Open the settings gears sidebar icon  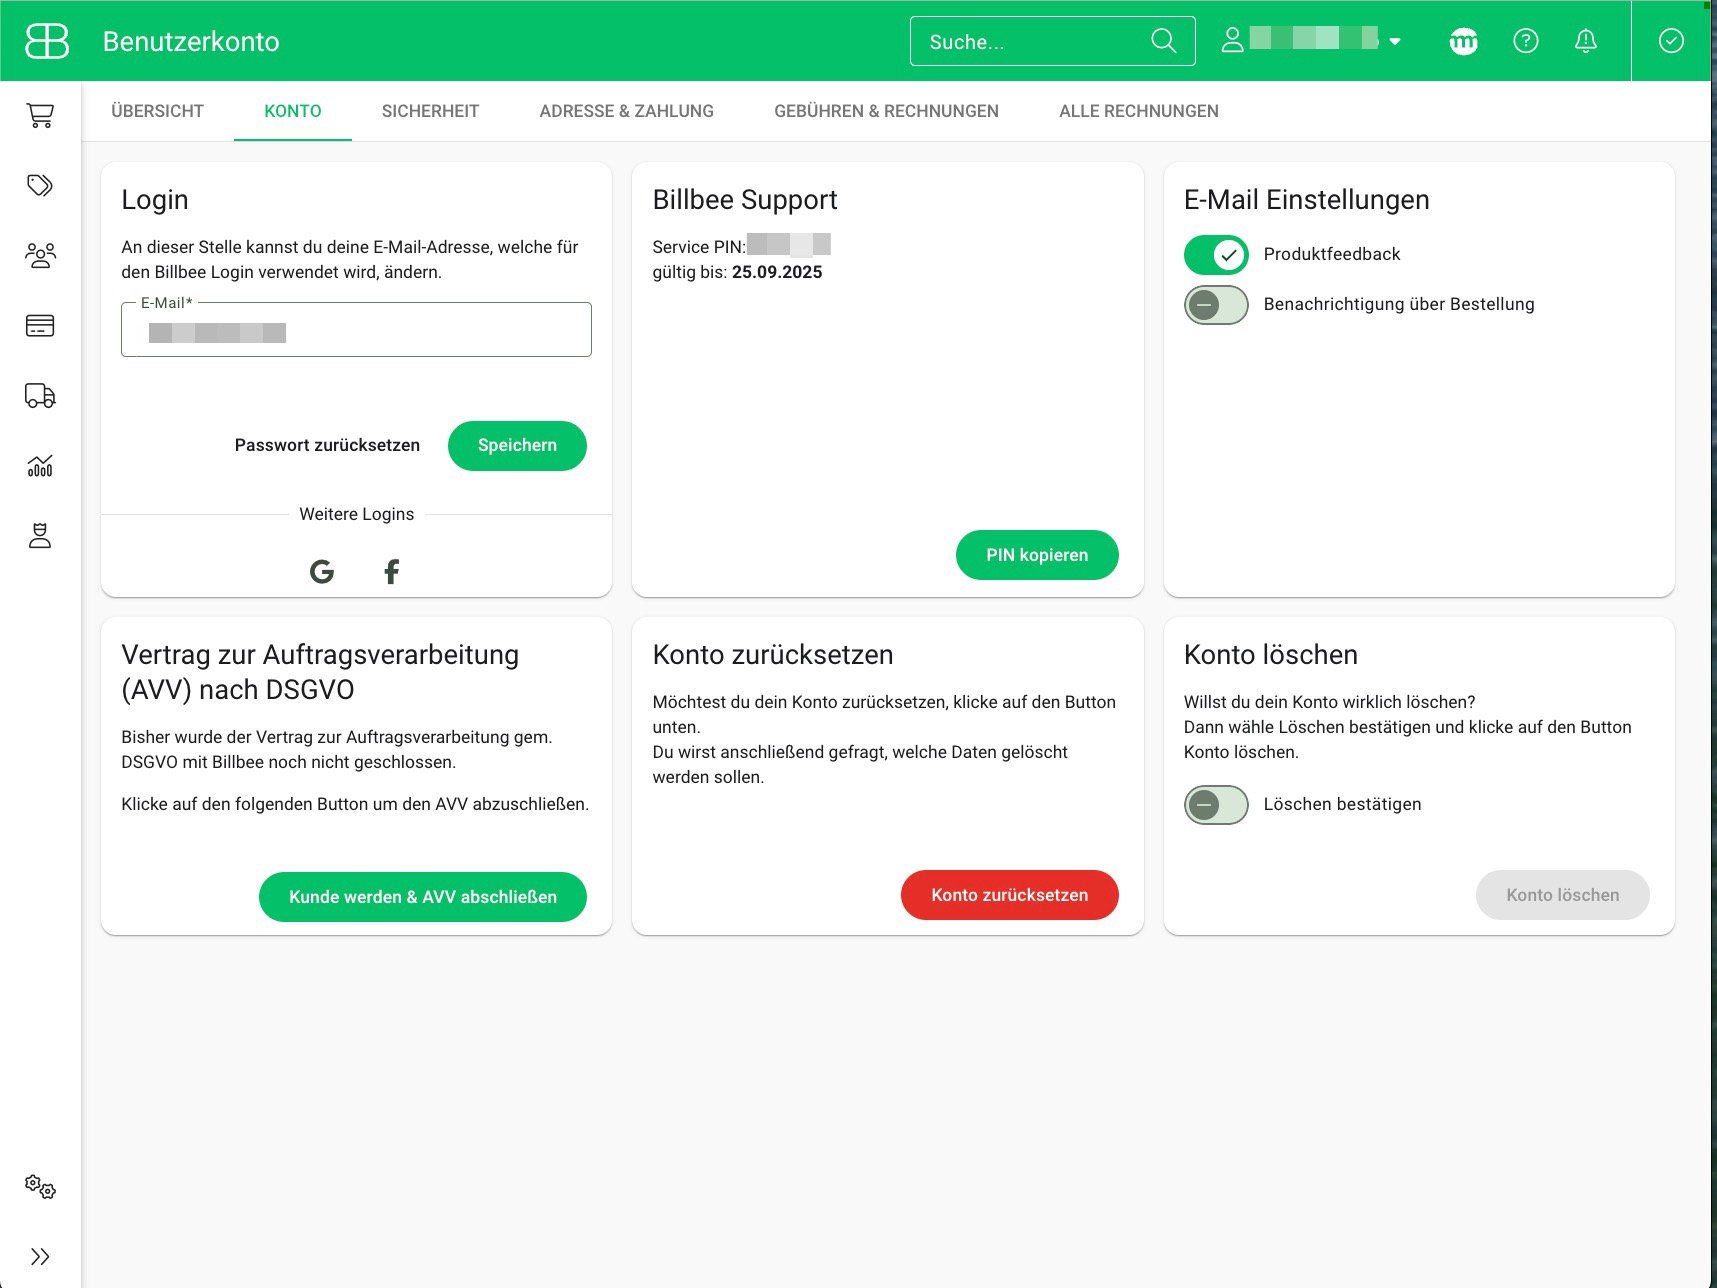(40, 1187)
